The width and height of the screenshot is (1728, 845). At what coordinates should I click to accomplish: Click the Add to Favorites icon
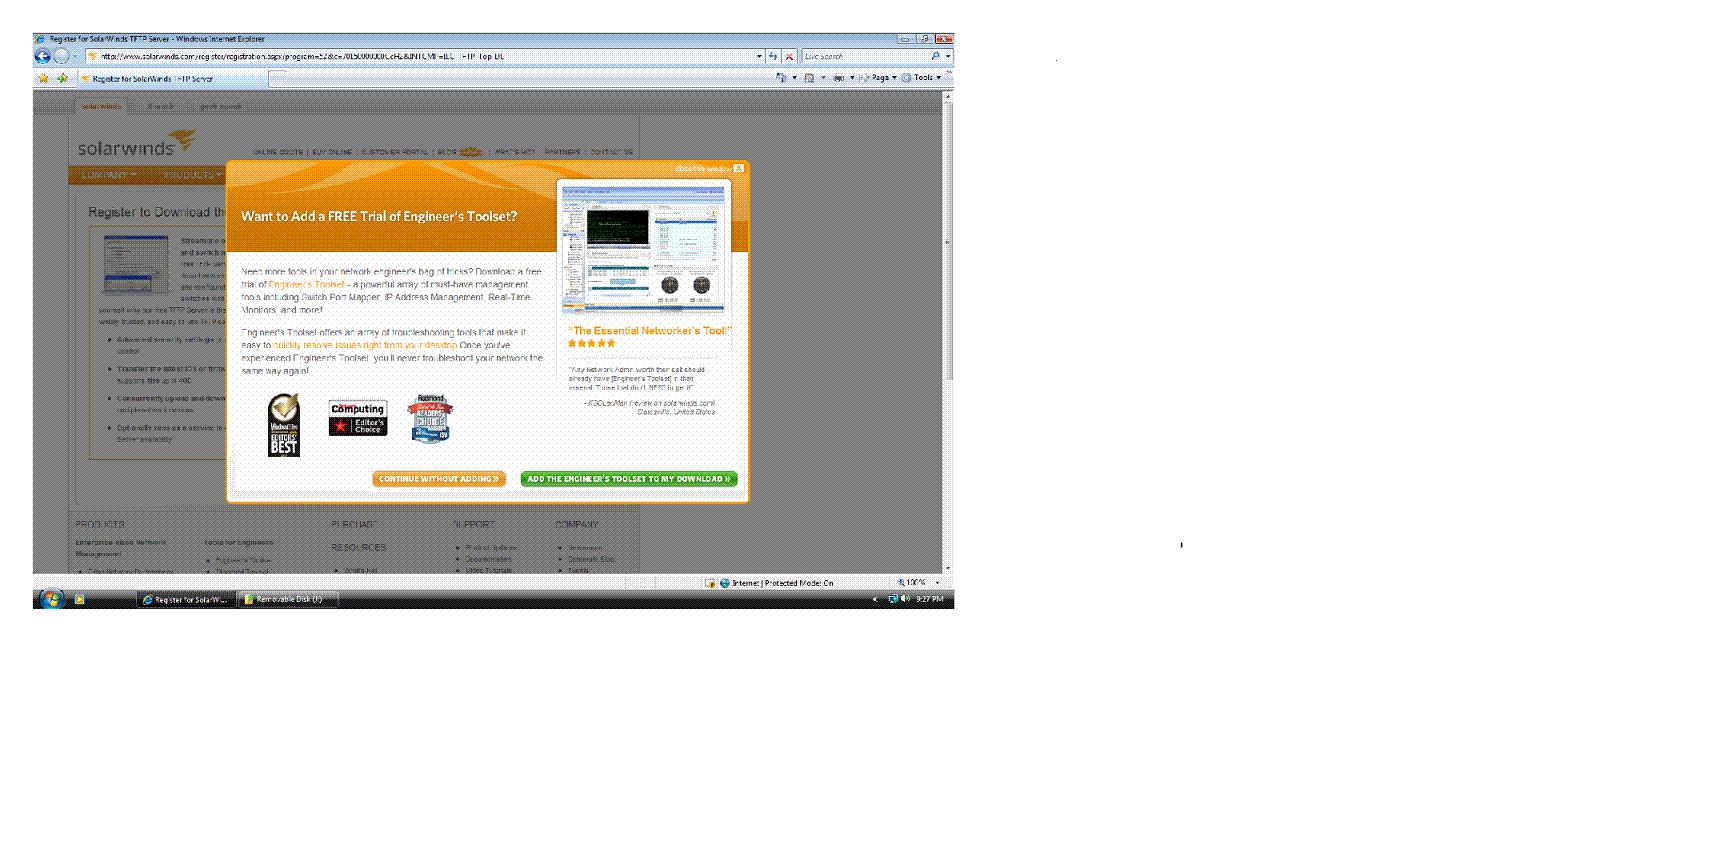62,77
